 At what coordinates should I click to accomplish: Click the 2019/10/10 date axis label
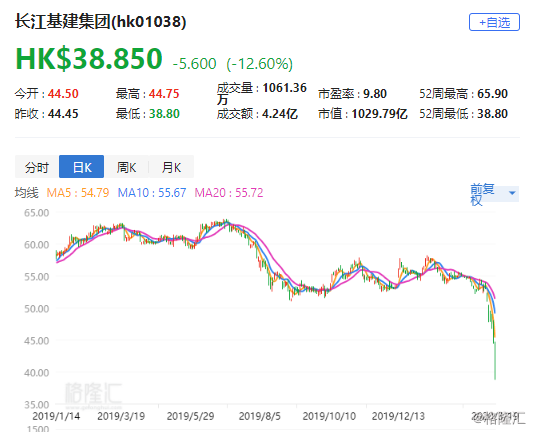tap(329, 416)
